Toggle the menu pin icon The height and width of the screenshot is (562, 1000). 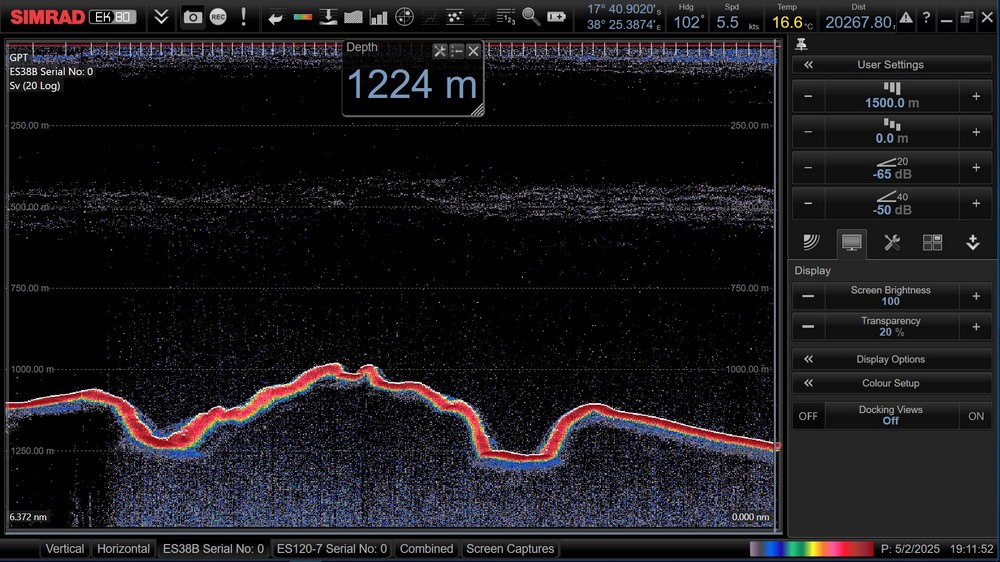click(x=802, y=44)
